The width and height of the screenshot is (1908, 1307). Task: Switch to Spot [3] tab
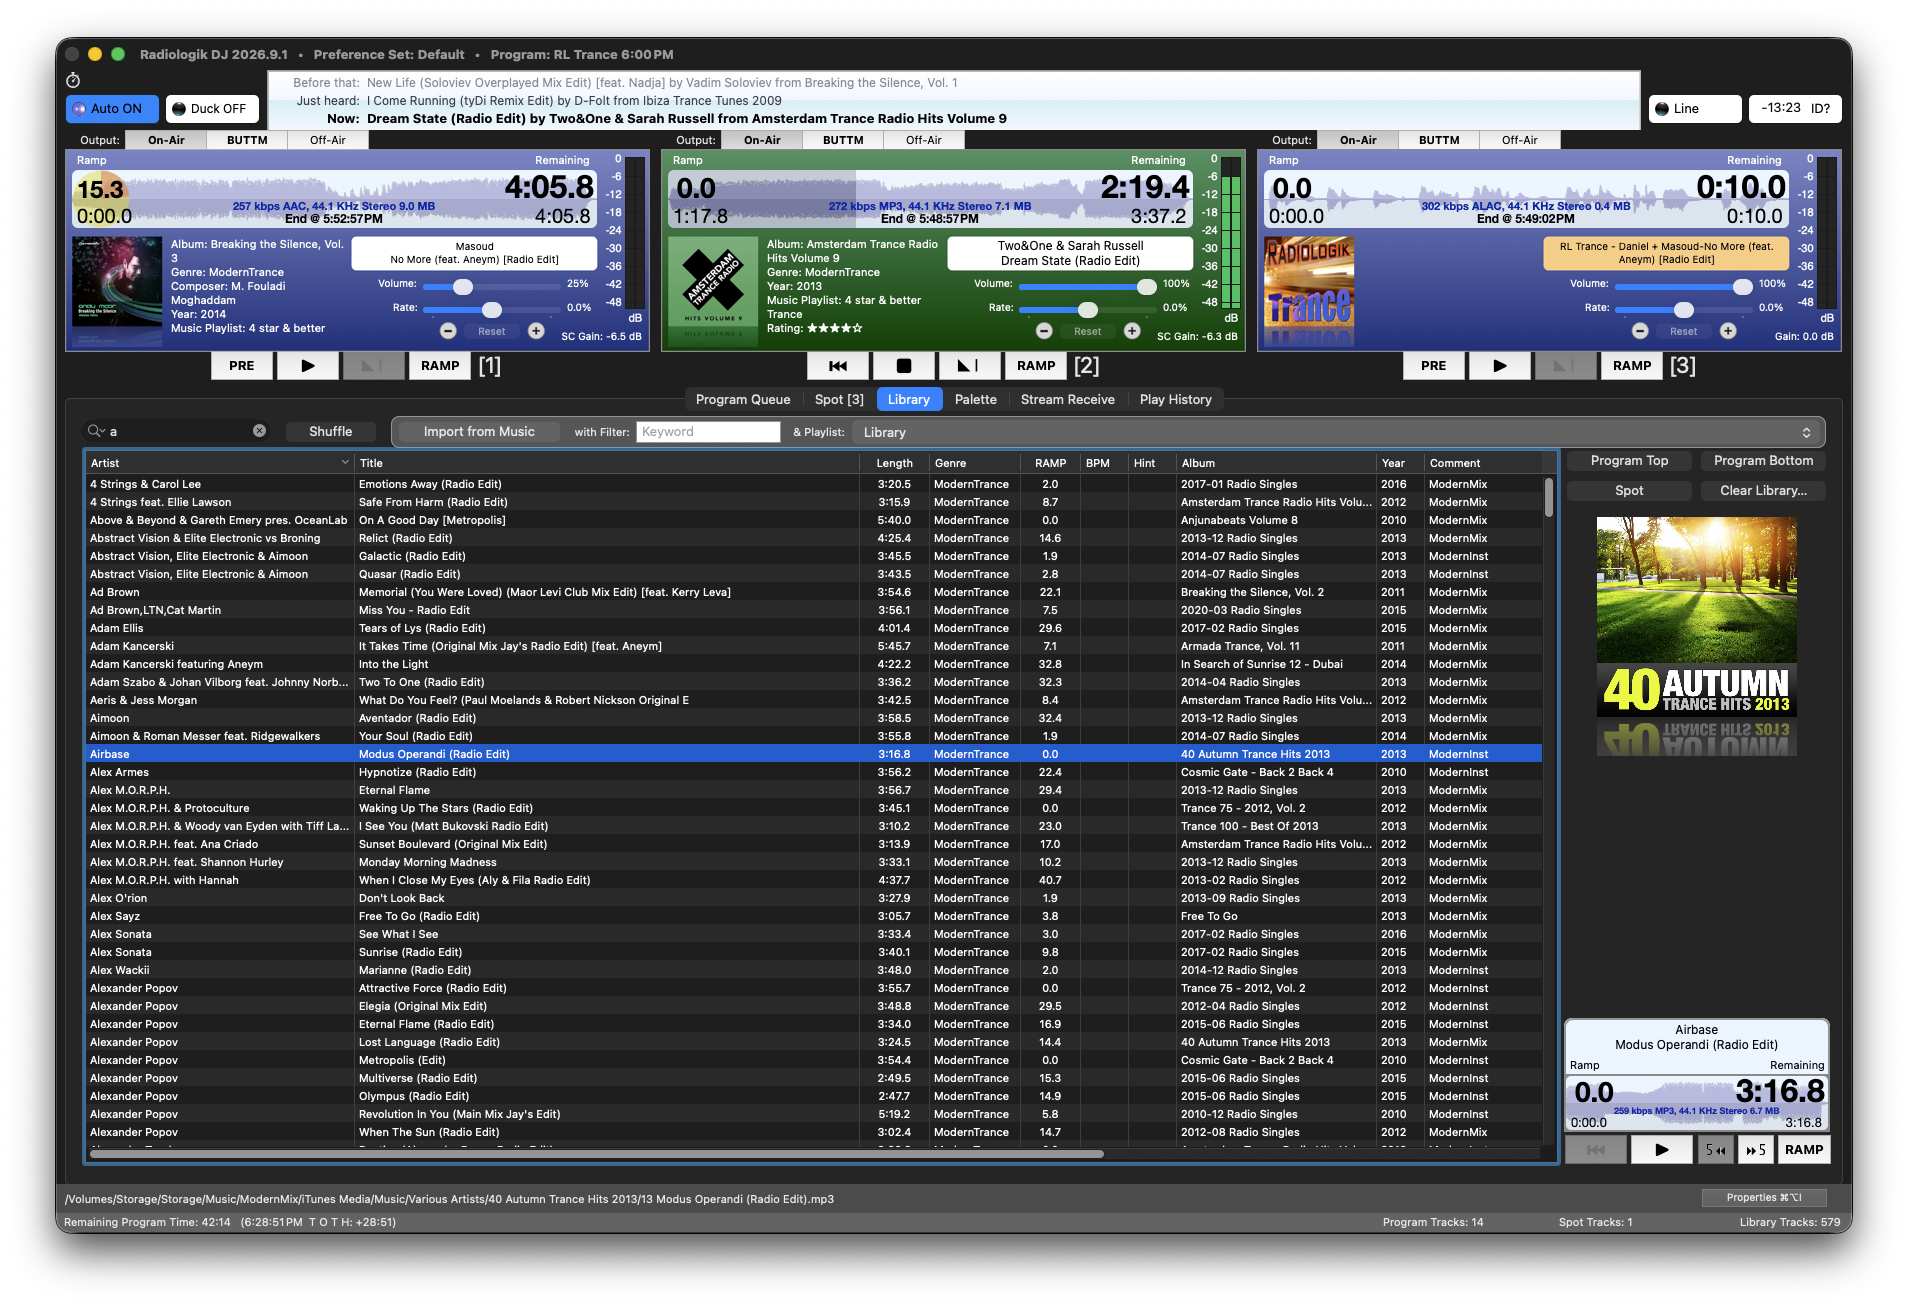click(x=839, y=399)
